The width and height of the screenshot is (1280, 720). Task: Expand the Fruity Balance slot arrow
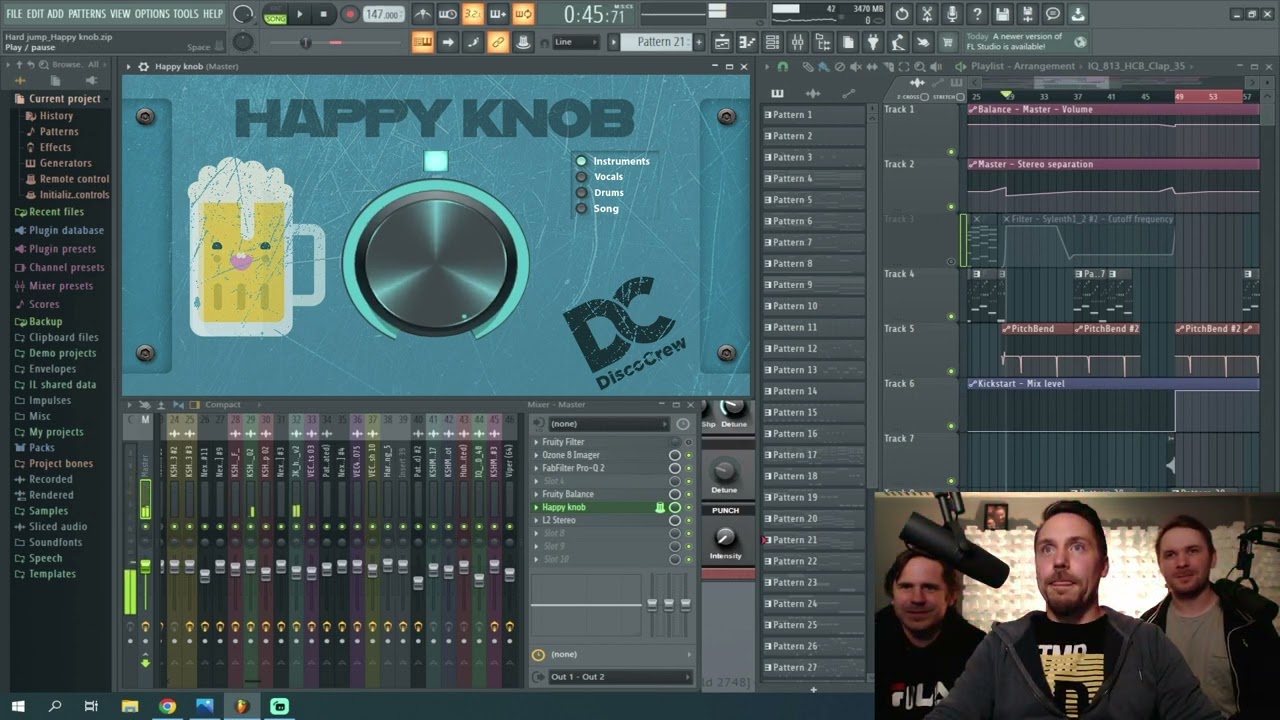536,494
